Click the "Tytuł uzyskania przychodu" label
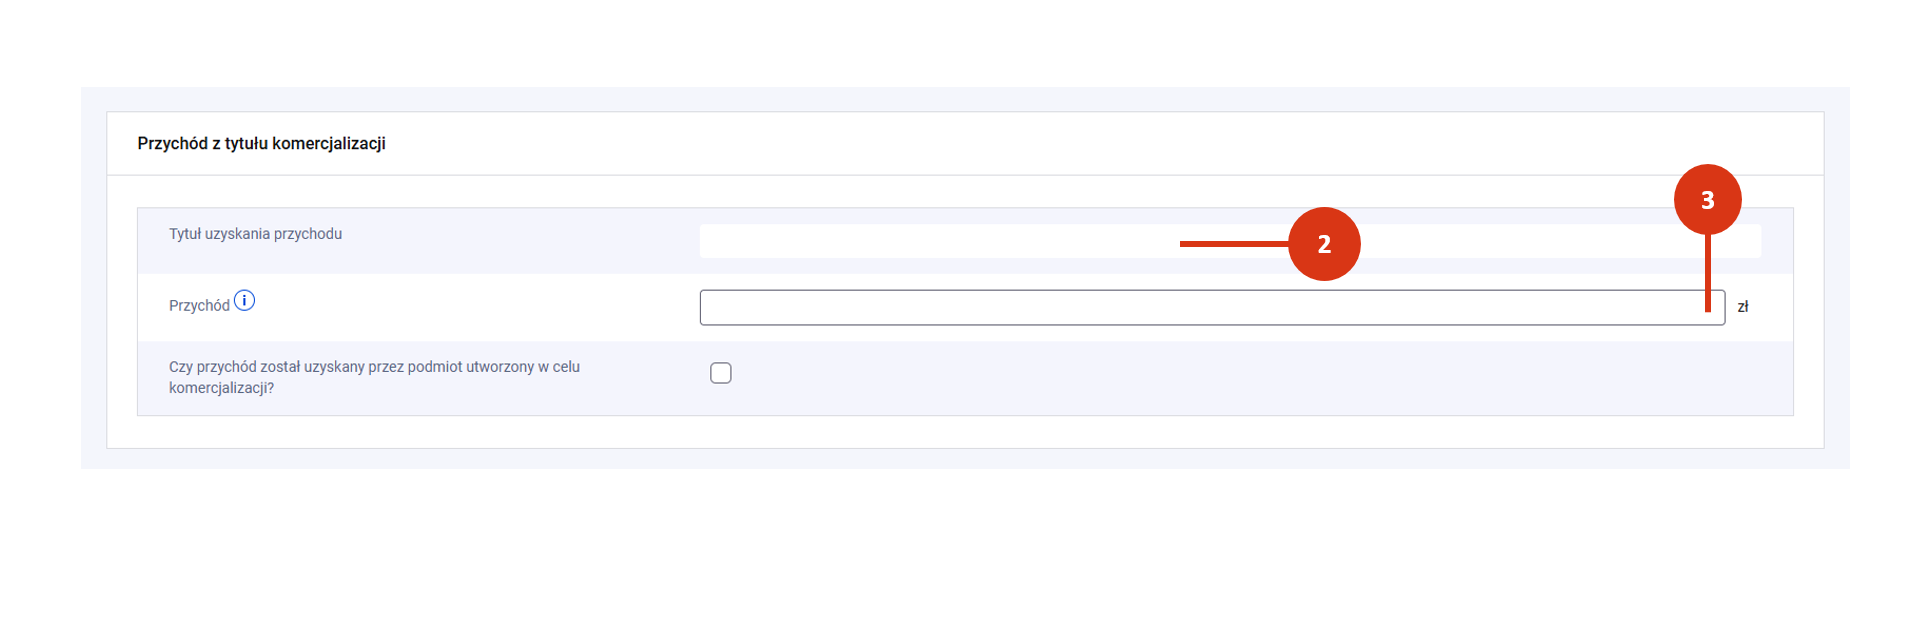This screenshot has width=1919, height=629. [x=255, y=234]
